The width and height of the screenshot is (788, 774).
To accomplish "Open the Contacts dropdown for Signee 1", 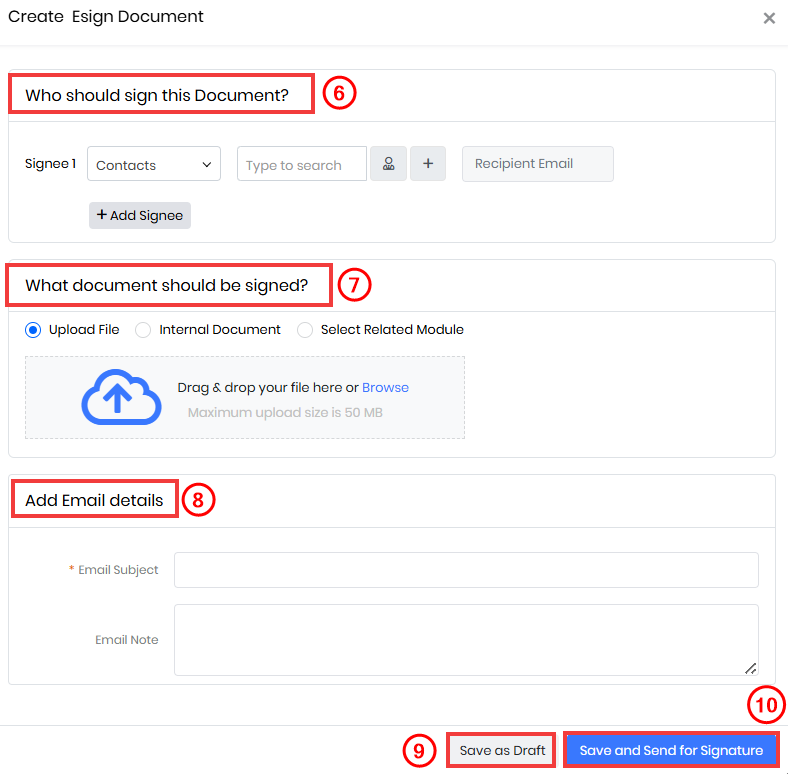I will pyautogui.click(x=154, y=164).
